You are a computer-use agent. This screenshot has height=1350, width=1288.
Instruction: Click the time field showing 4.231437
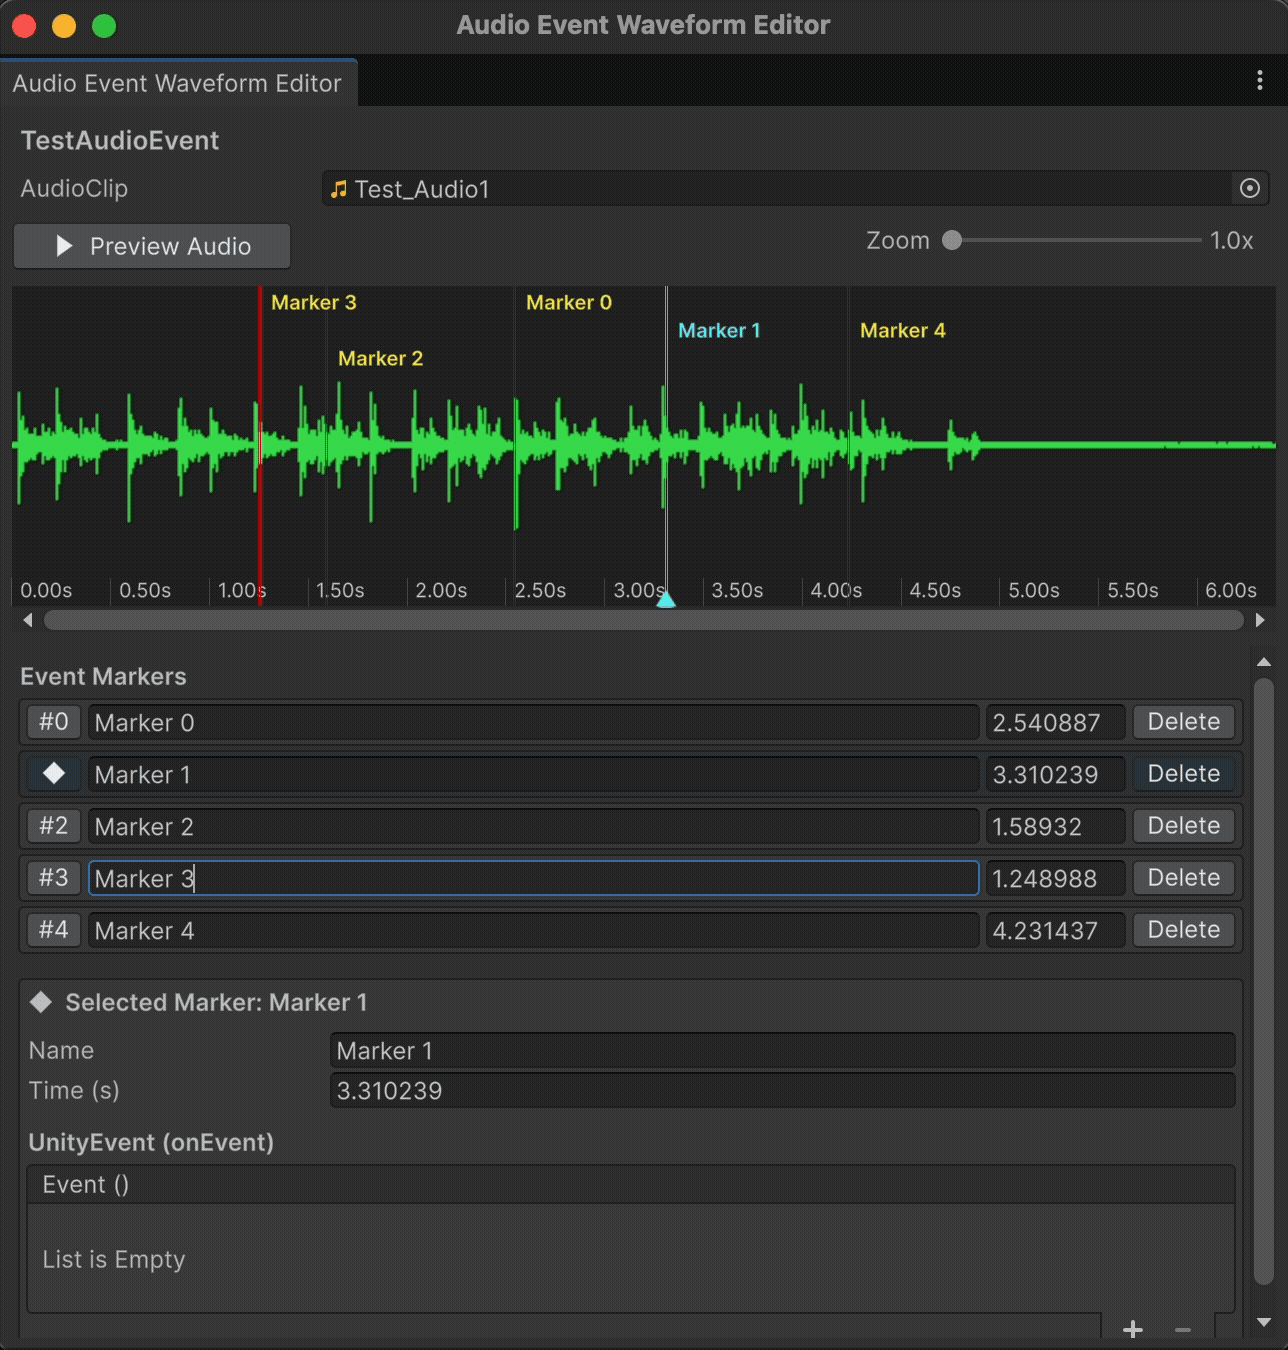(1056, 930)
